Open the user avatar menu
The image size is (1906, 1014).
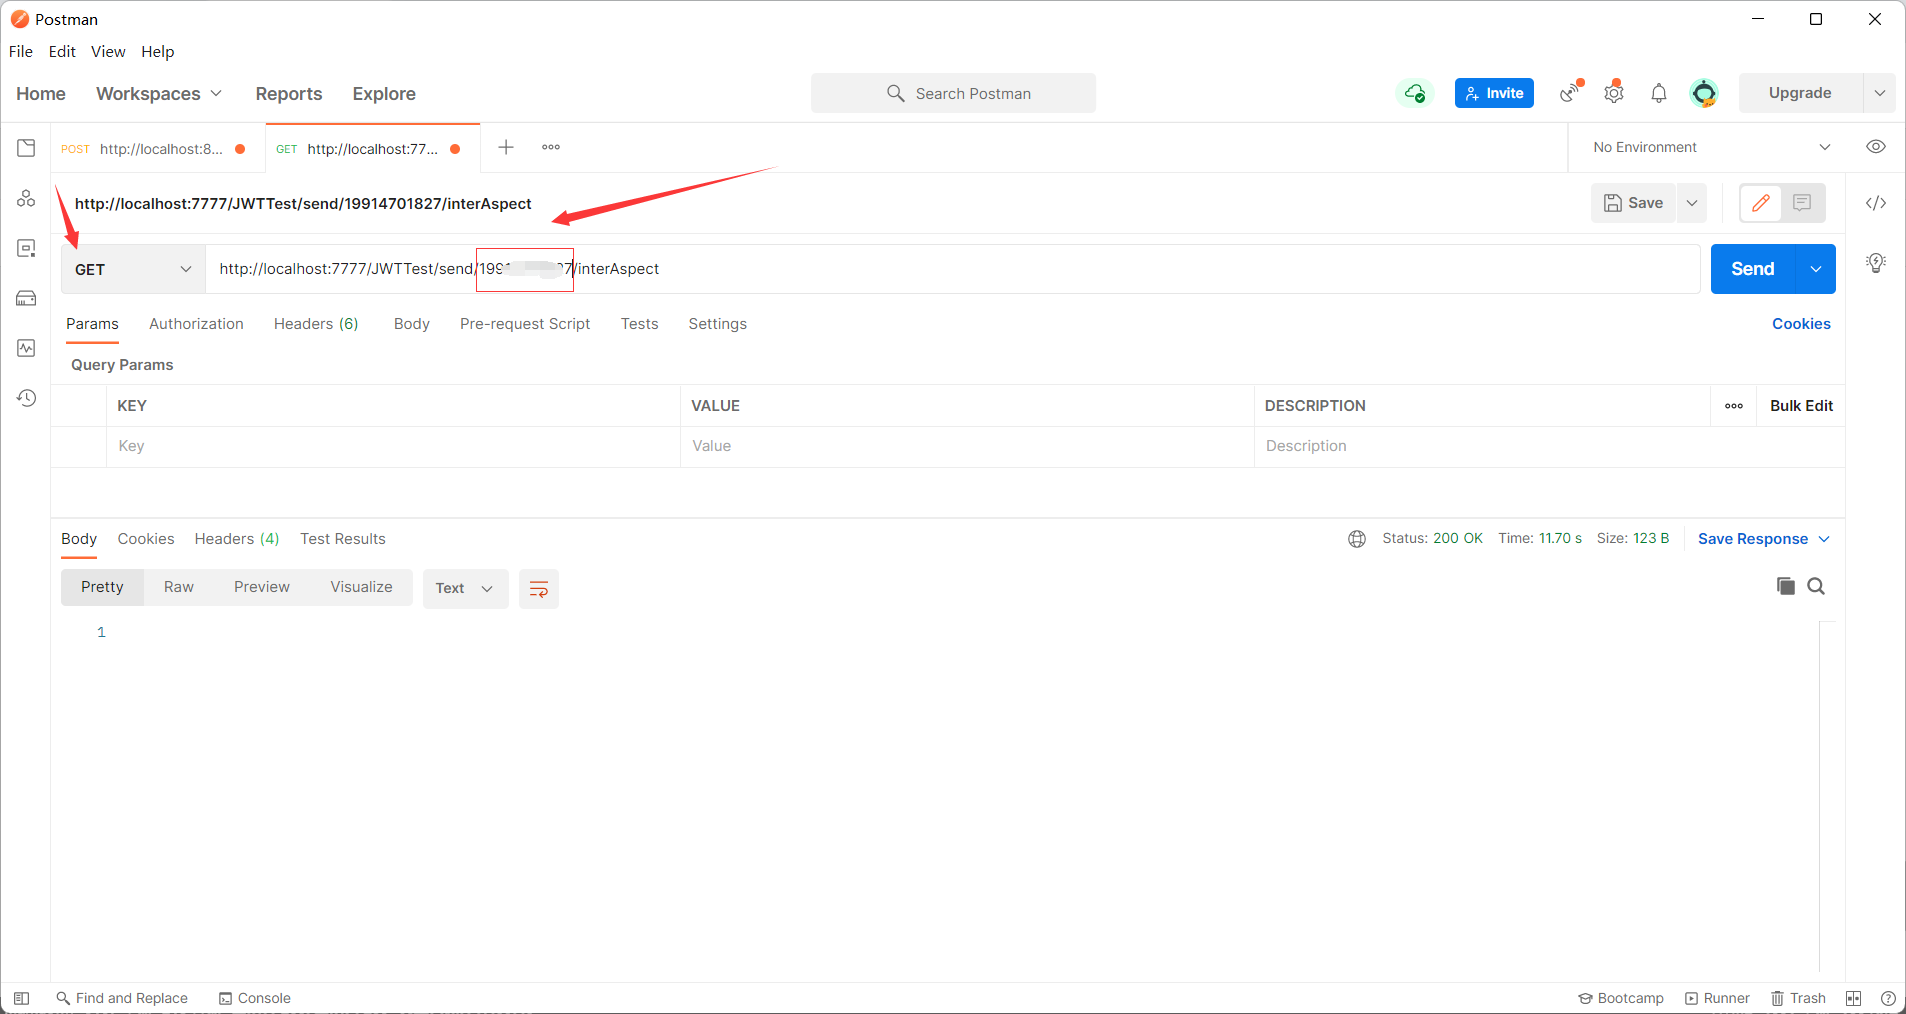1704,93
